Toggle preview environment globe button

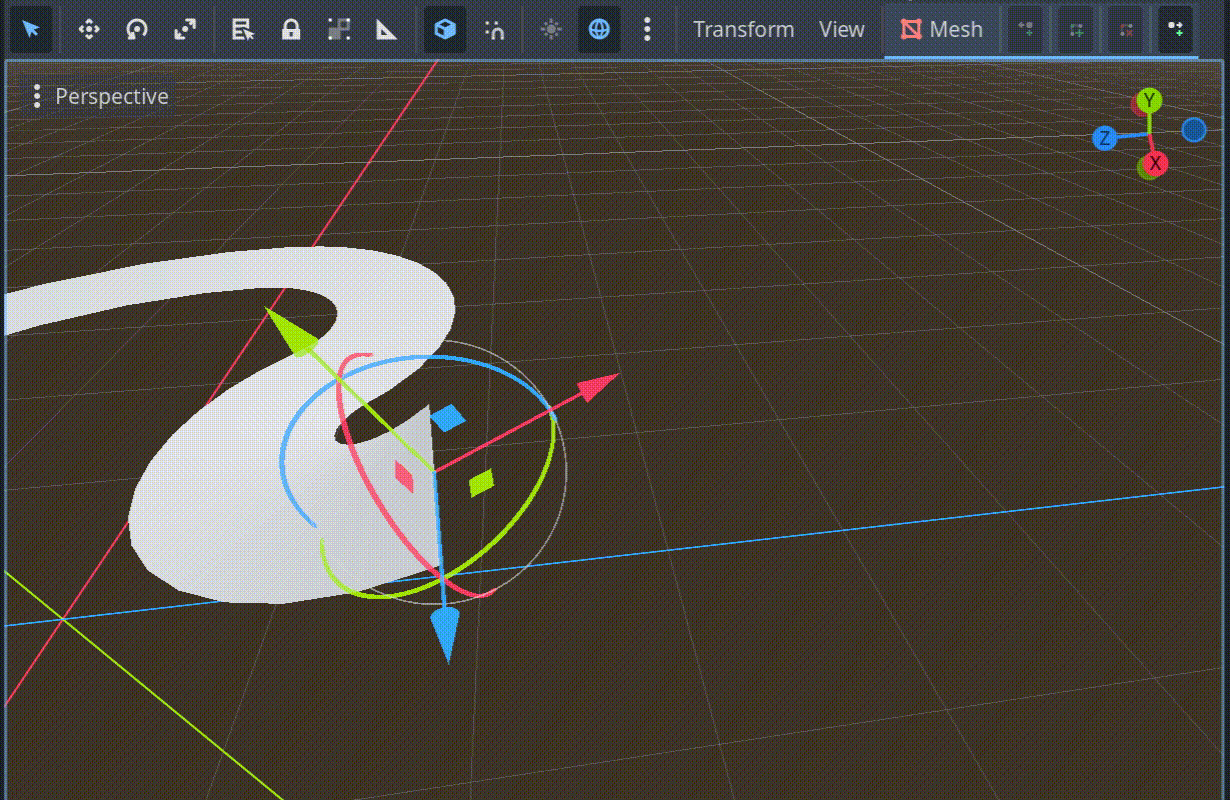pos(599,29)
